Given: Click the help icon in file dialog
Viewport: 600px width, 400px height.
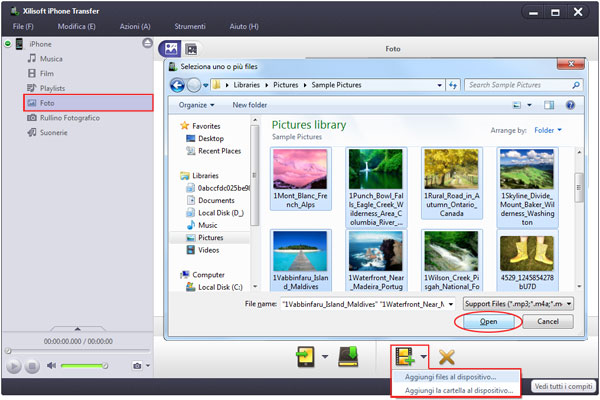Looking at the screenshot, I should [x=569, y=104].
